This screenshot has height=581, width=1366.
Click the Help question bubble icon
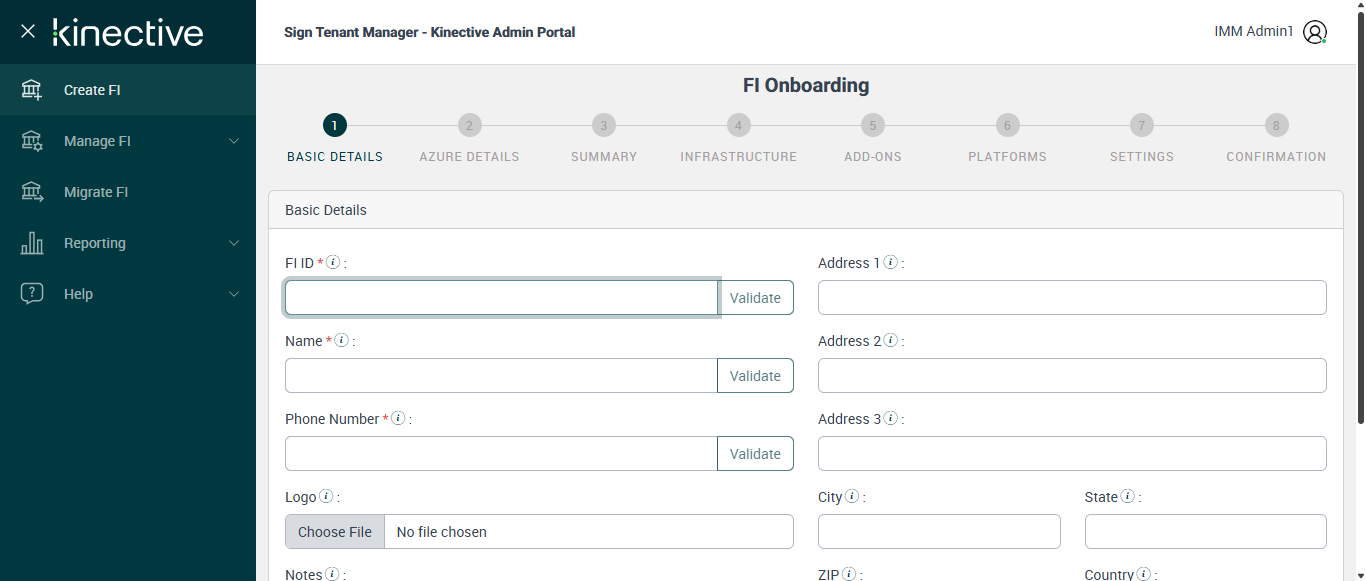32,294
